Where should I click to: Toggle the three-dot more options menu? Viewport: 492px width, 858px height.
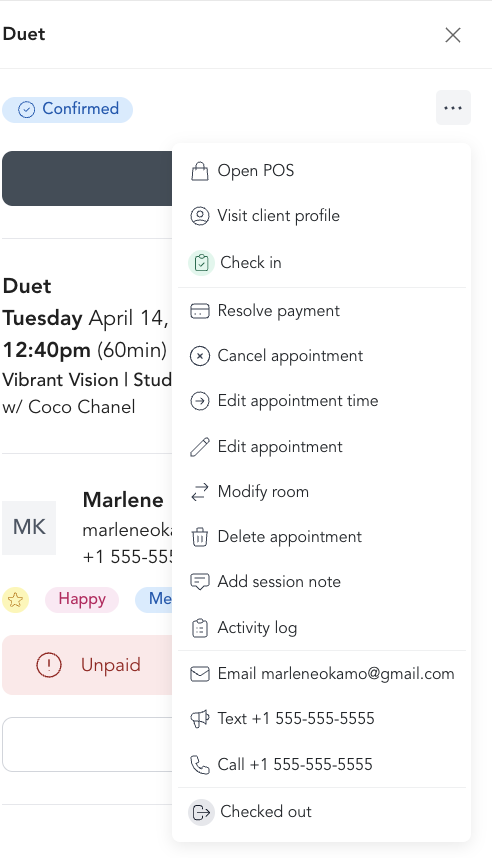tap(453, 108)
